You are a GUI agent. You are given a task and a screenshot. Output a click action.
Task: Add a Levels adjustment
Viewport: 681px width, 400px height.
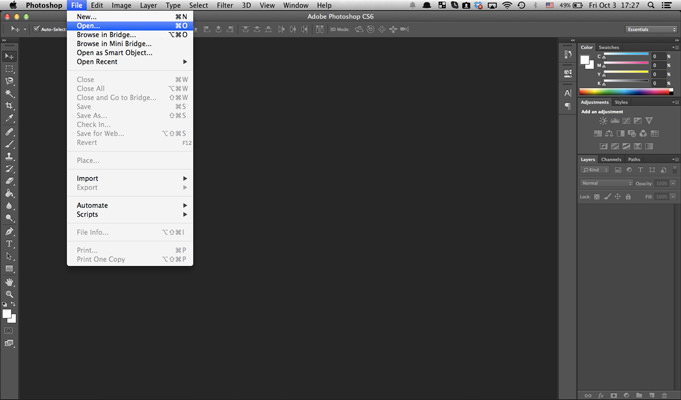tap(615, 121)
